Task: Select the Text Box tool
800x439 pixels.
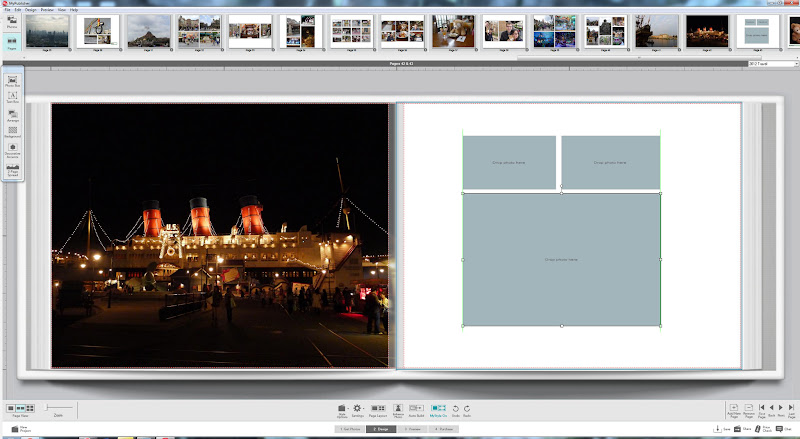Action: click(x=12, y=97)
